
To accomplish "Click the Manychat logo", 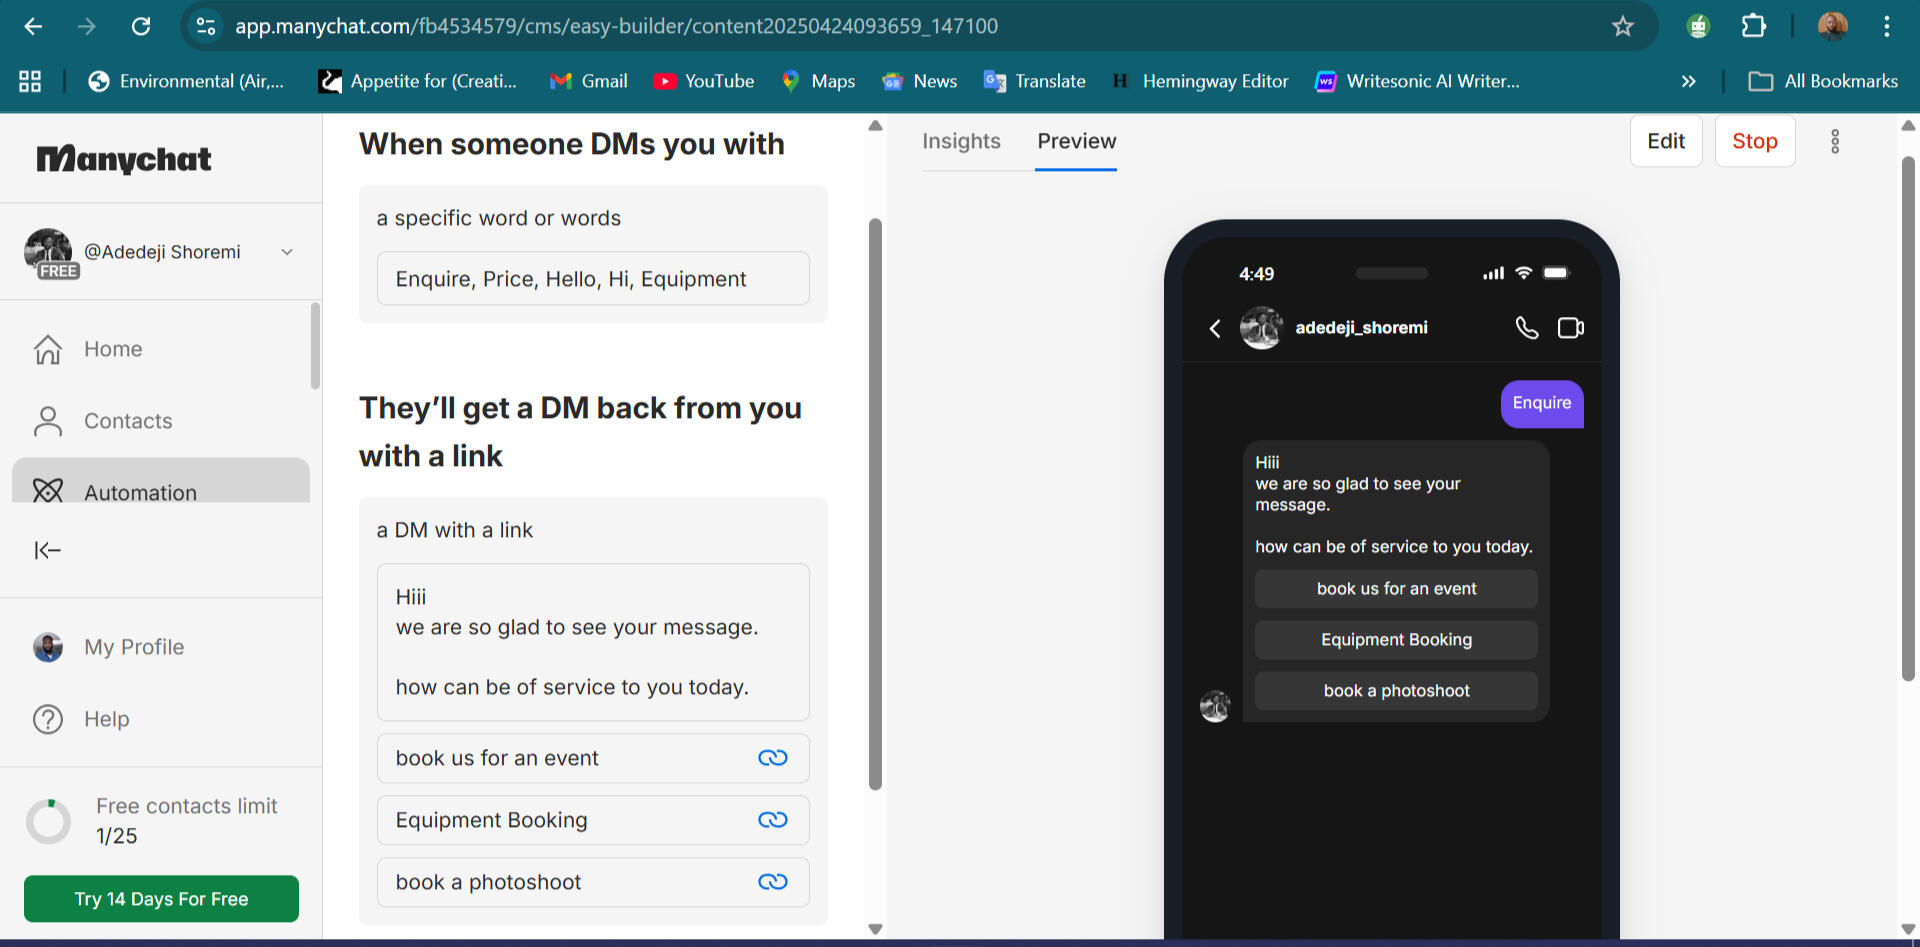I will (x=123, y=158).
